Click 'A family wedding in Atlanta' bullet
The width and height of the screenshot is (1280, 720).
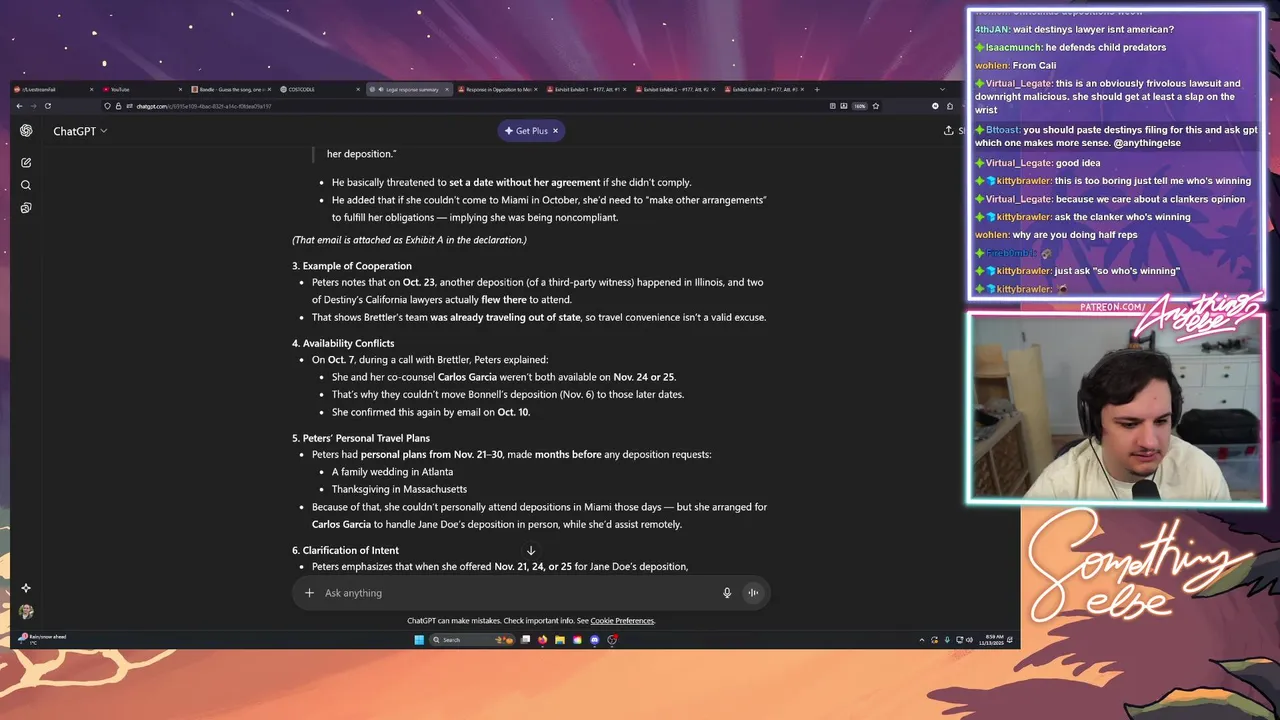(392, 472)
